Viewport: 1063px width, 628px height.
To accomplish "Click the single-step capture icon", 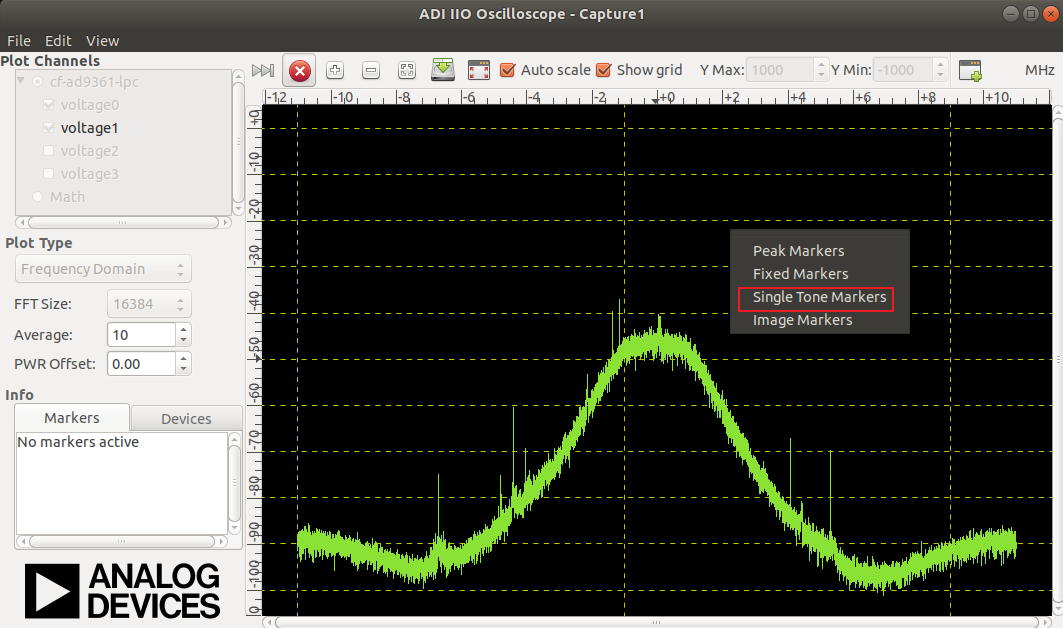I will pos(263,70).
